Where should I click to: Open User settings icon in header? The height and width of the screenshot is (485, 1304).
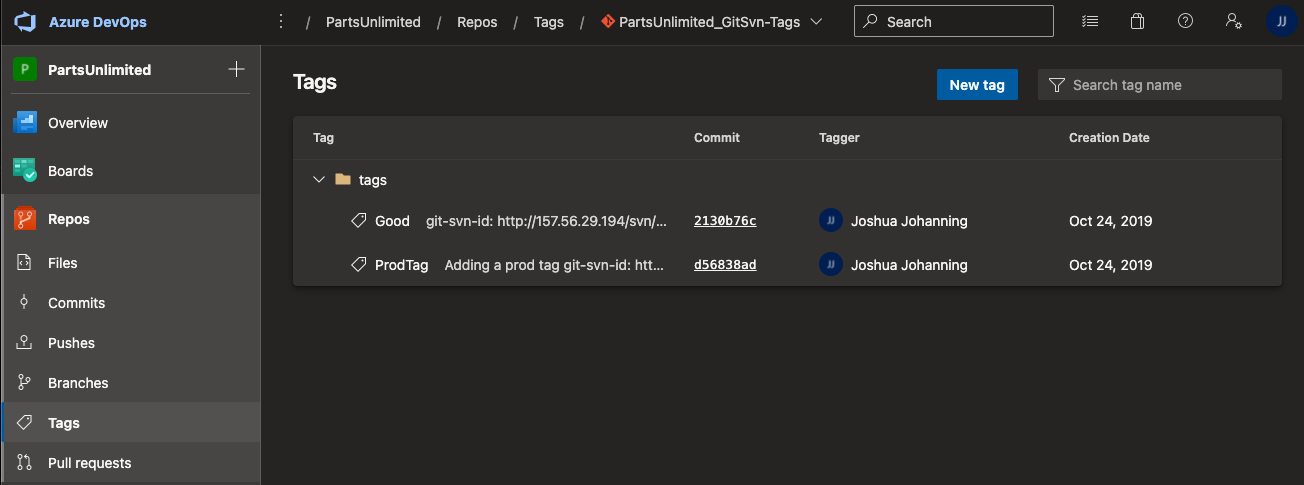pos(1233,21)
